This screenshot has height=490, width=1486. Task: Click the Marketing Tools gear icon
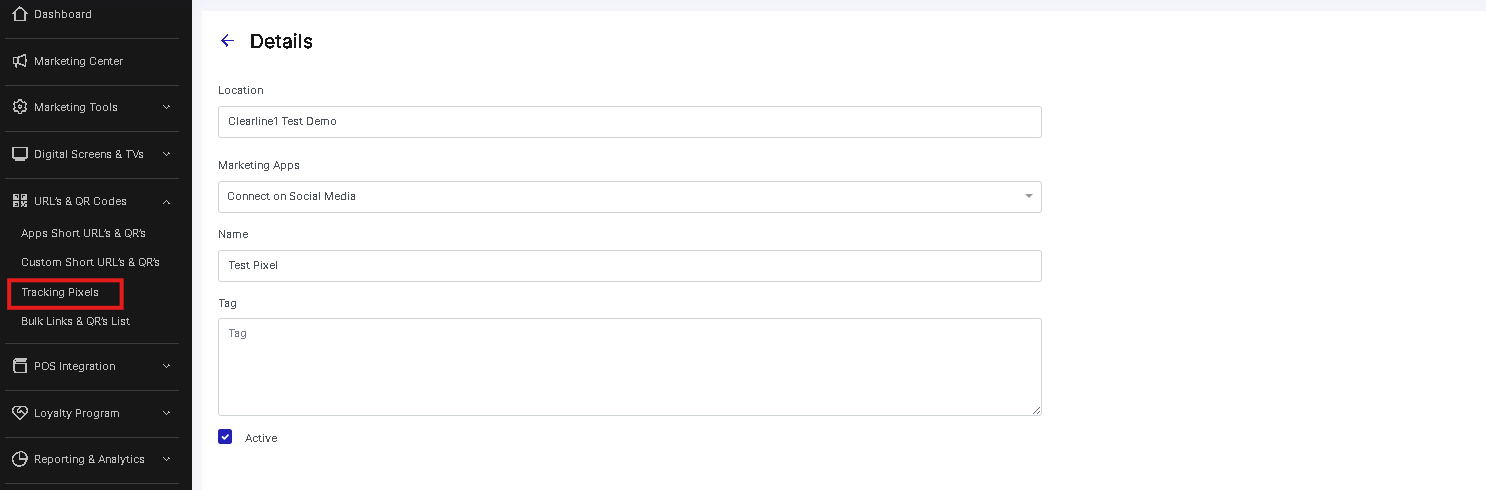[19, 107]
